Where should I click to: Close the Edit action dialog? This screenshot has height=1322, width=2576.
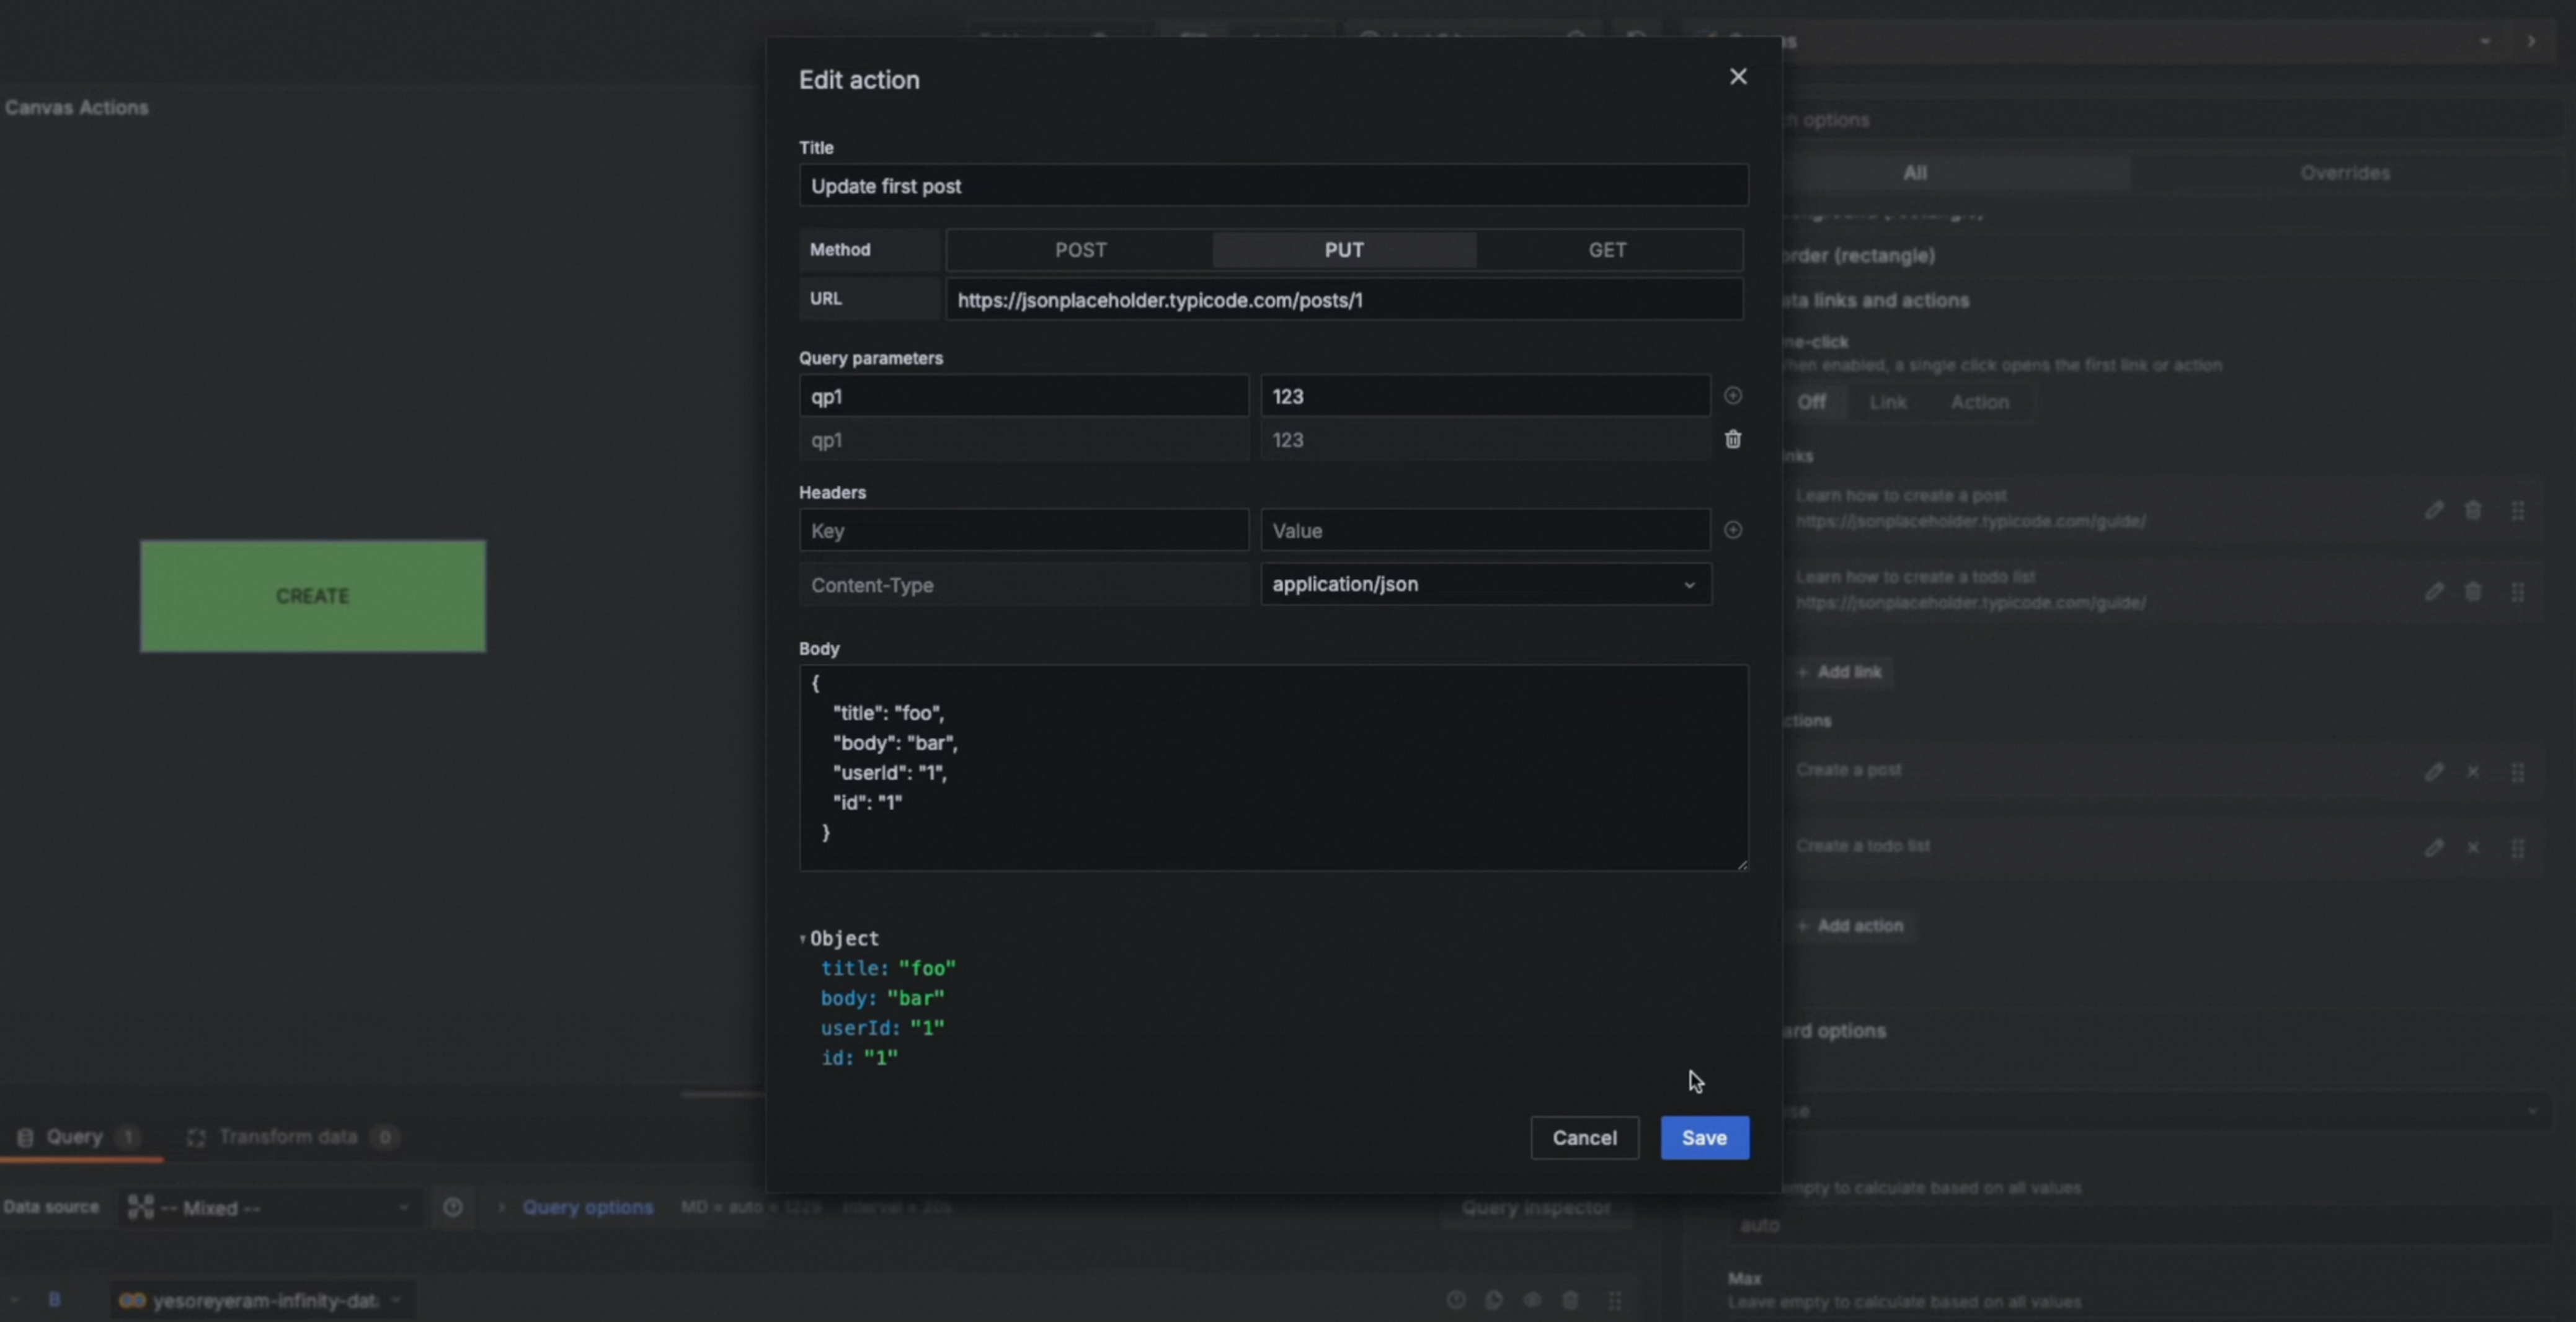pyautogui.click(x=1738, y=77)
